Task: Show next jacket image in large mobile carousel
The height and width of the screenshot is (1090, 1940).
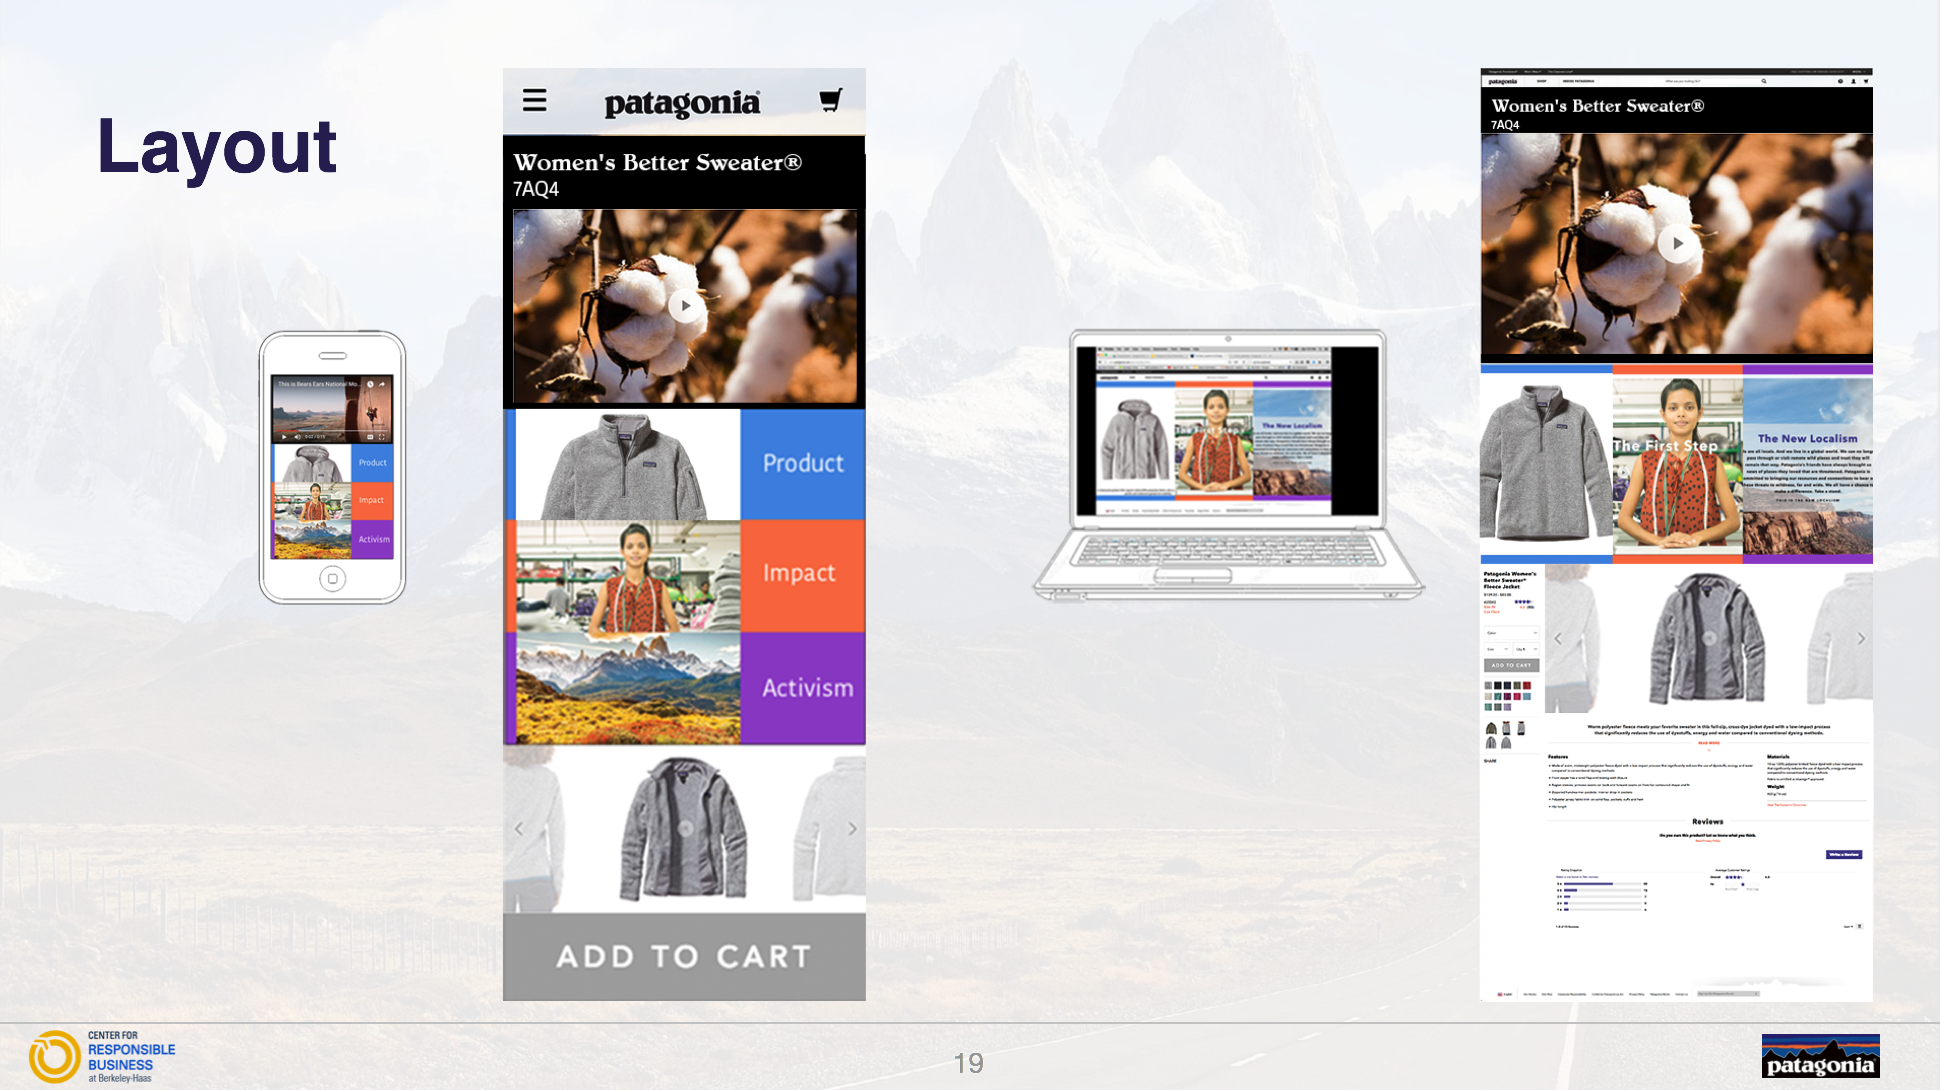Action: [x=852, y=828]
